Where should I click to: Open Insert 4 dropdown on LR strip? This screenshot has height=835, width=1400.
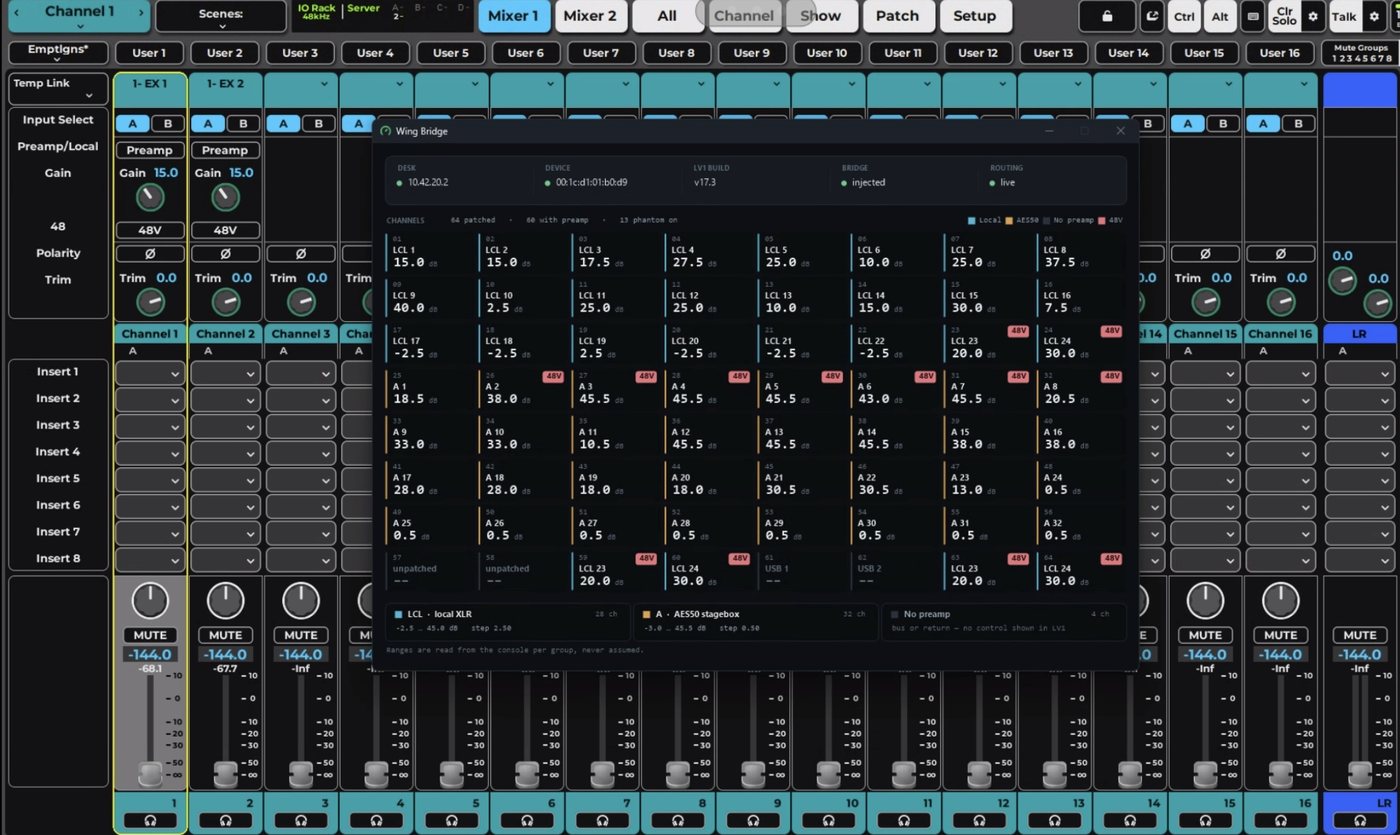click(x=1360, y=453)
